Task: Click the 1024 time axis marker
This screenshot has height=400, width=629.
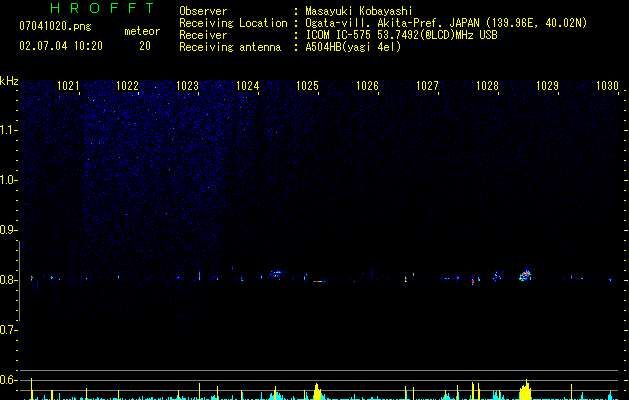Action: click(x=248, y=86)
